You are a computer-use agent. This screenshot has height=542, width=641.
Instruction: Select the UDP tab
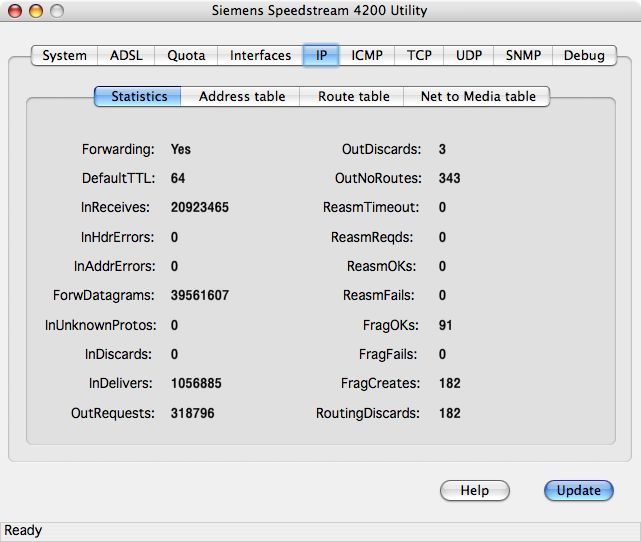(469, 55)
